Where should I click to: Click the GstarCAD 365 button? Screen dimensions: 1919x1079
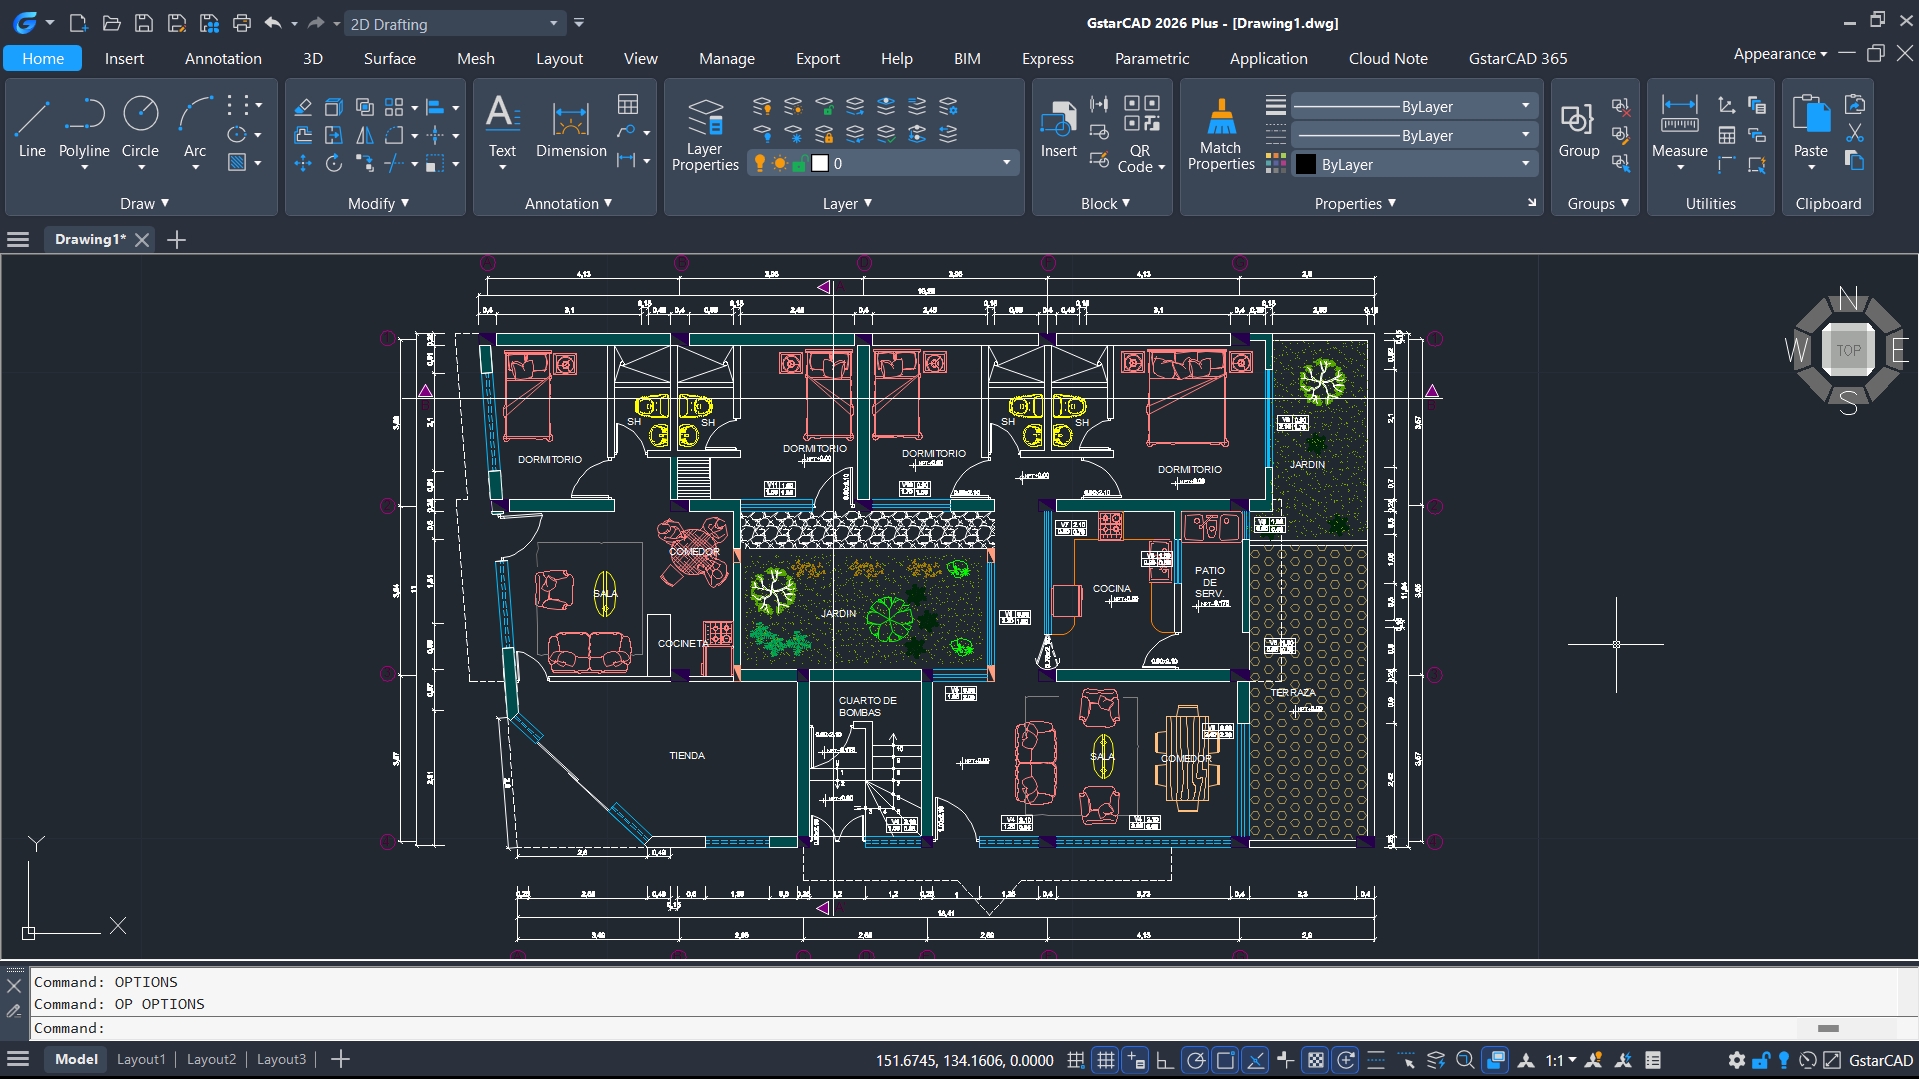[1517, 58]
